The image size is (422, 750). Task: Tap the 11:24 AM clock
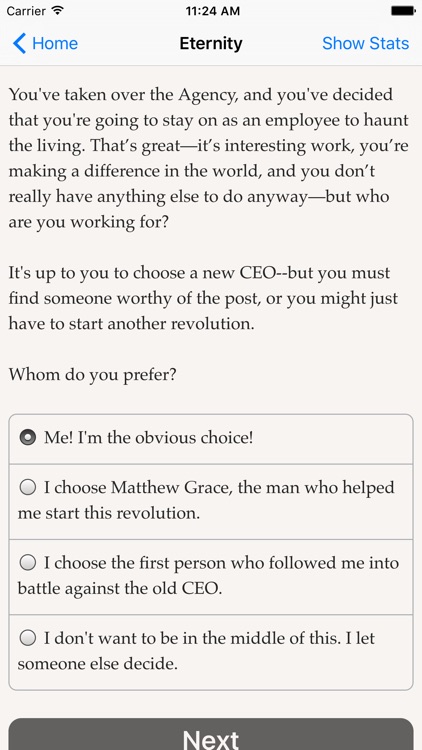tap(212, 11)
